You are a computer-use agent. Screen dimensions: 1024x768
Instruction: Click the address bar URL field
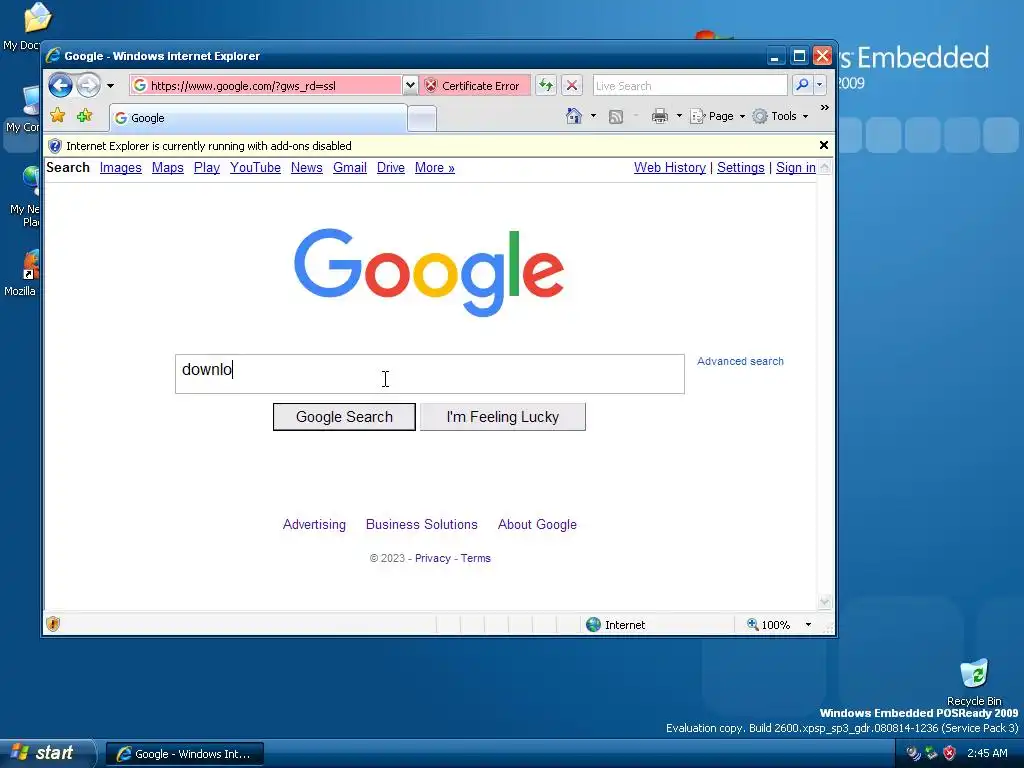coord(266,86)
